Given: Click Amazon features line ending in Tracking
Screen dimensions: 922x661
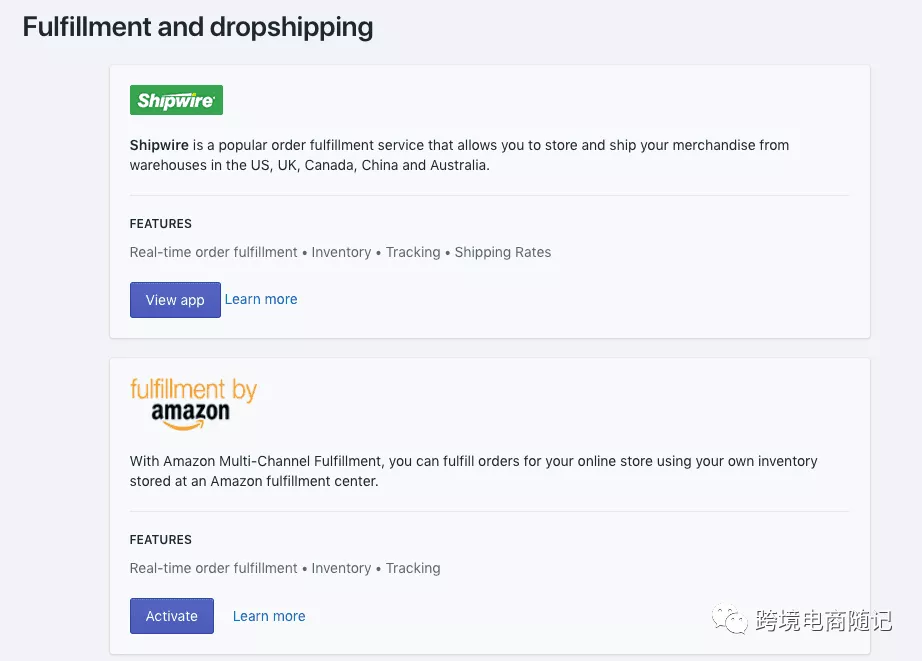Looking at the screenshot, I should [285, 568].
